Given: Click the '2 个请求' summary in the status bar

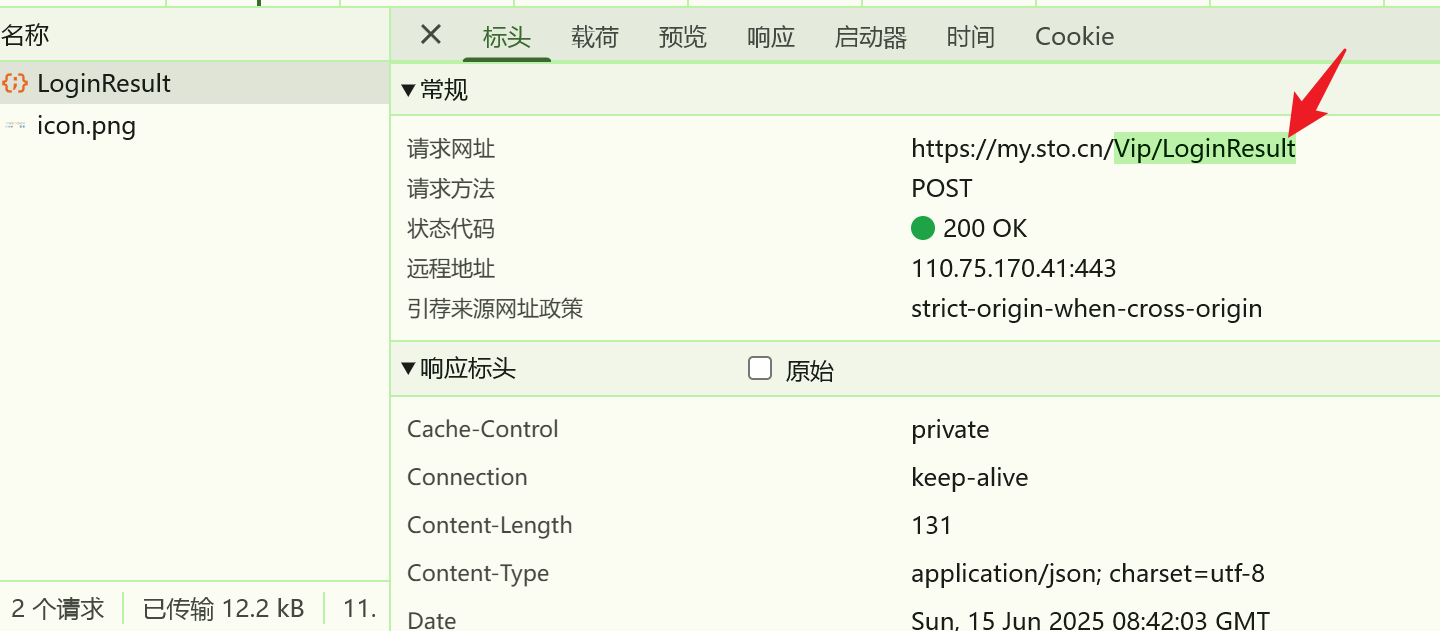Looking at the screenshot, I should (59, 607).
